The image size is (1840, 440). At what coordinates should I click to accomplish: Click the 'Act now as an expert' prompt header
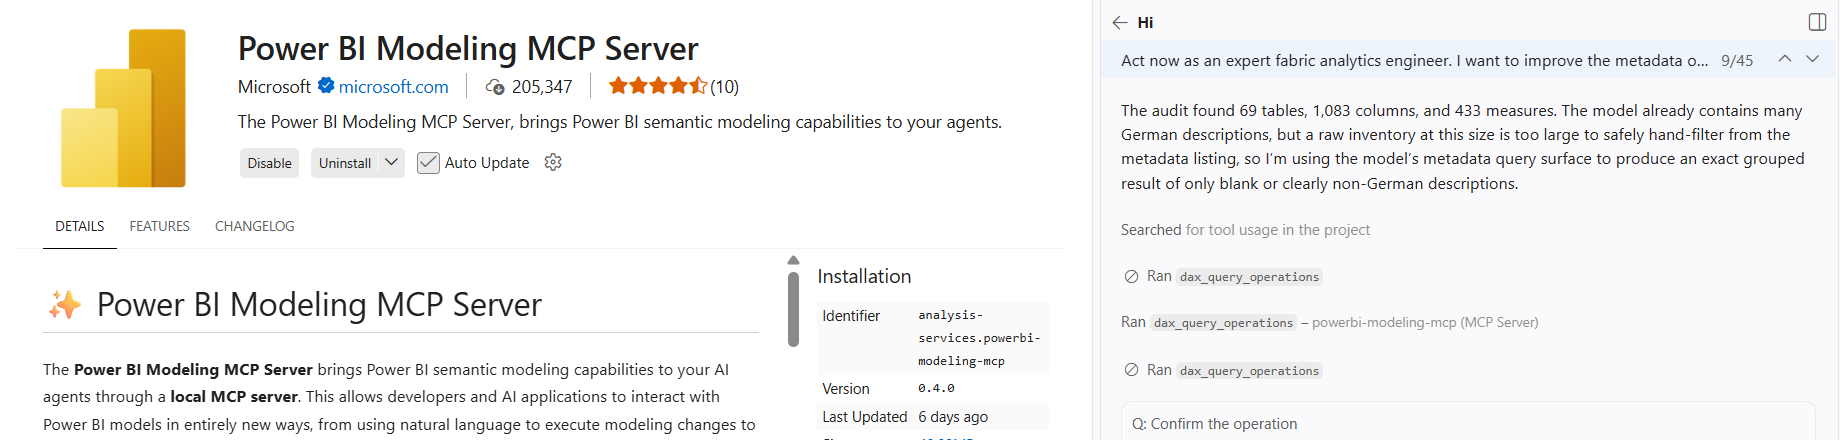(1414, 60)
